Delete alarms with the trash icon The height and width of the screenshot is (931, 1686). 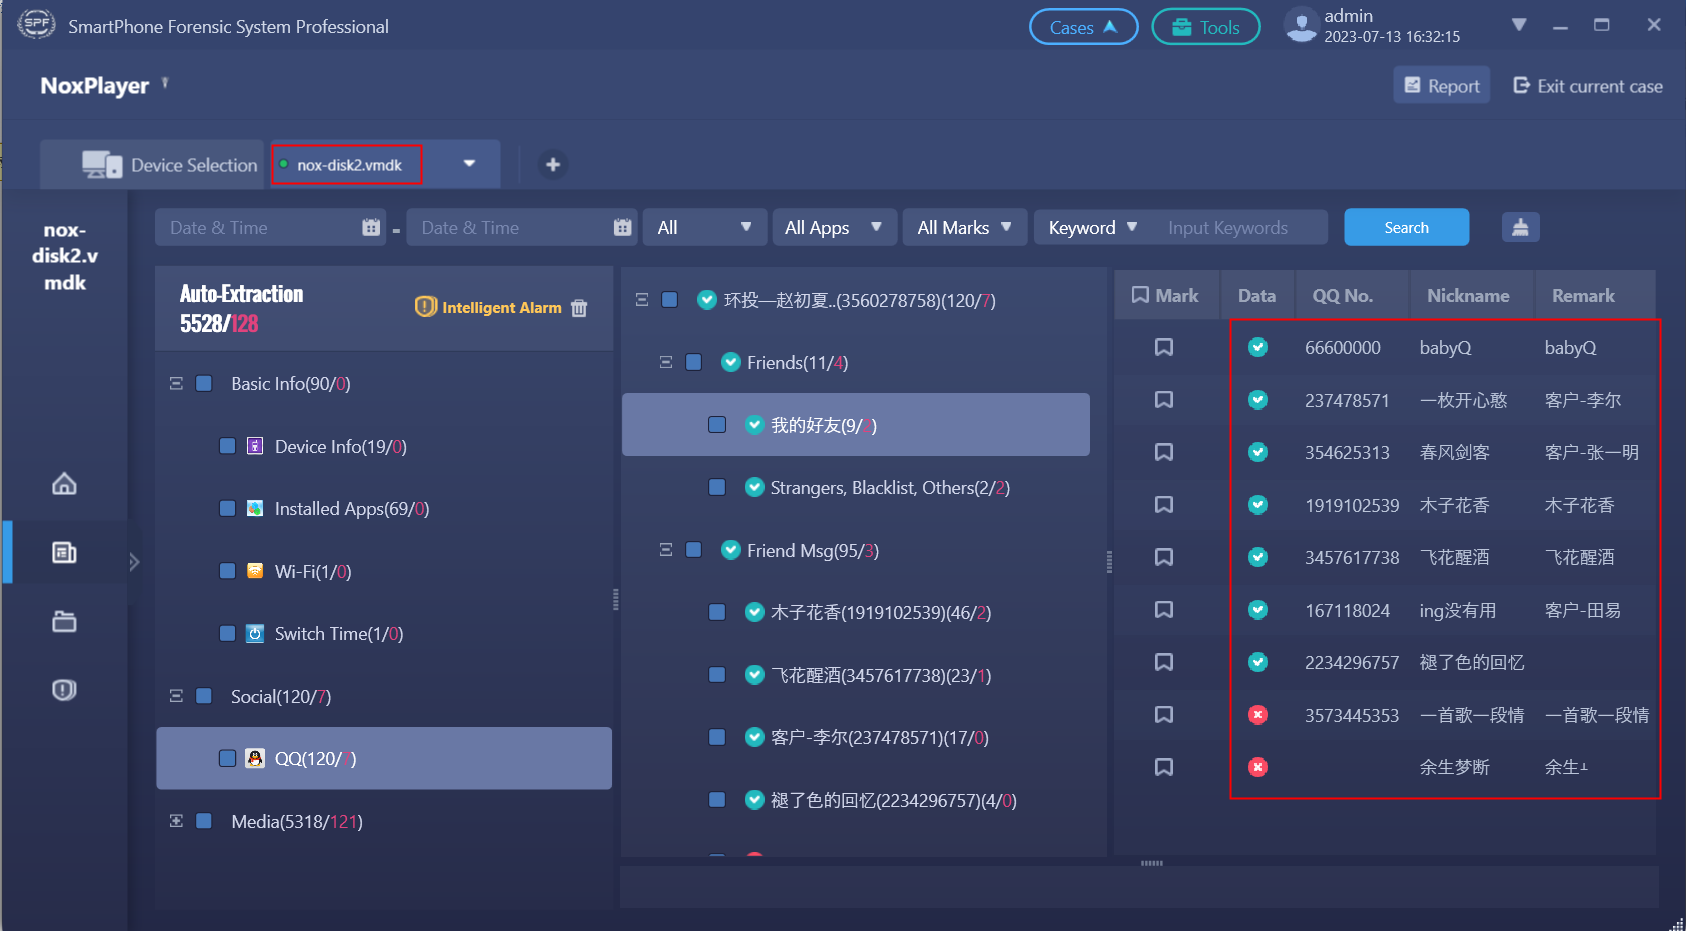[579, 308]
